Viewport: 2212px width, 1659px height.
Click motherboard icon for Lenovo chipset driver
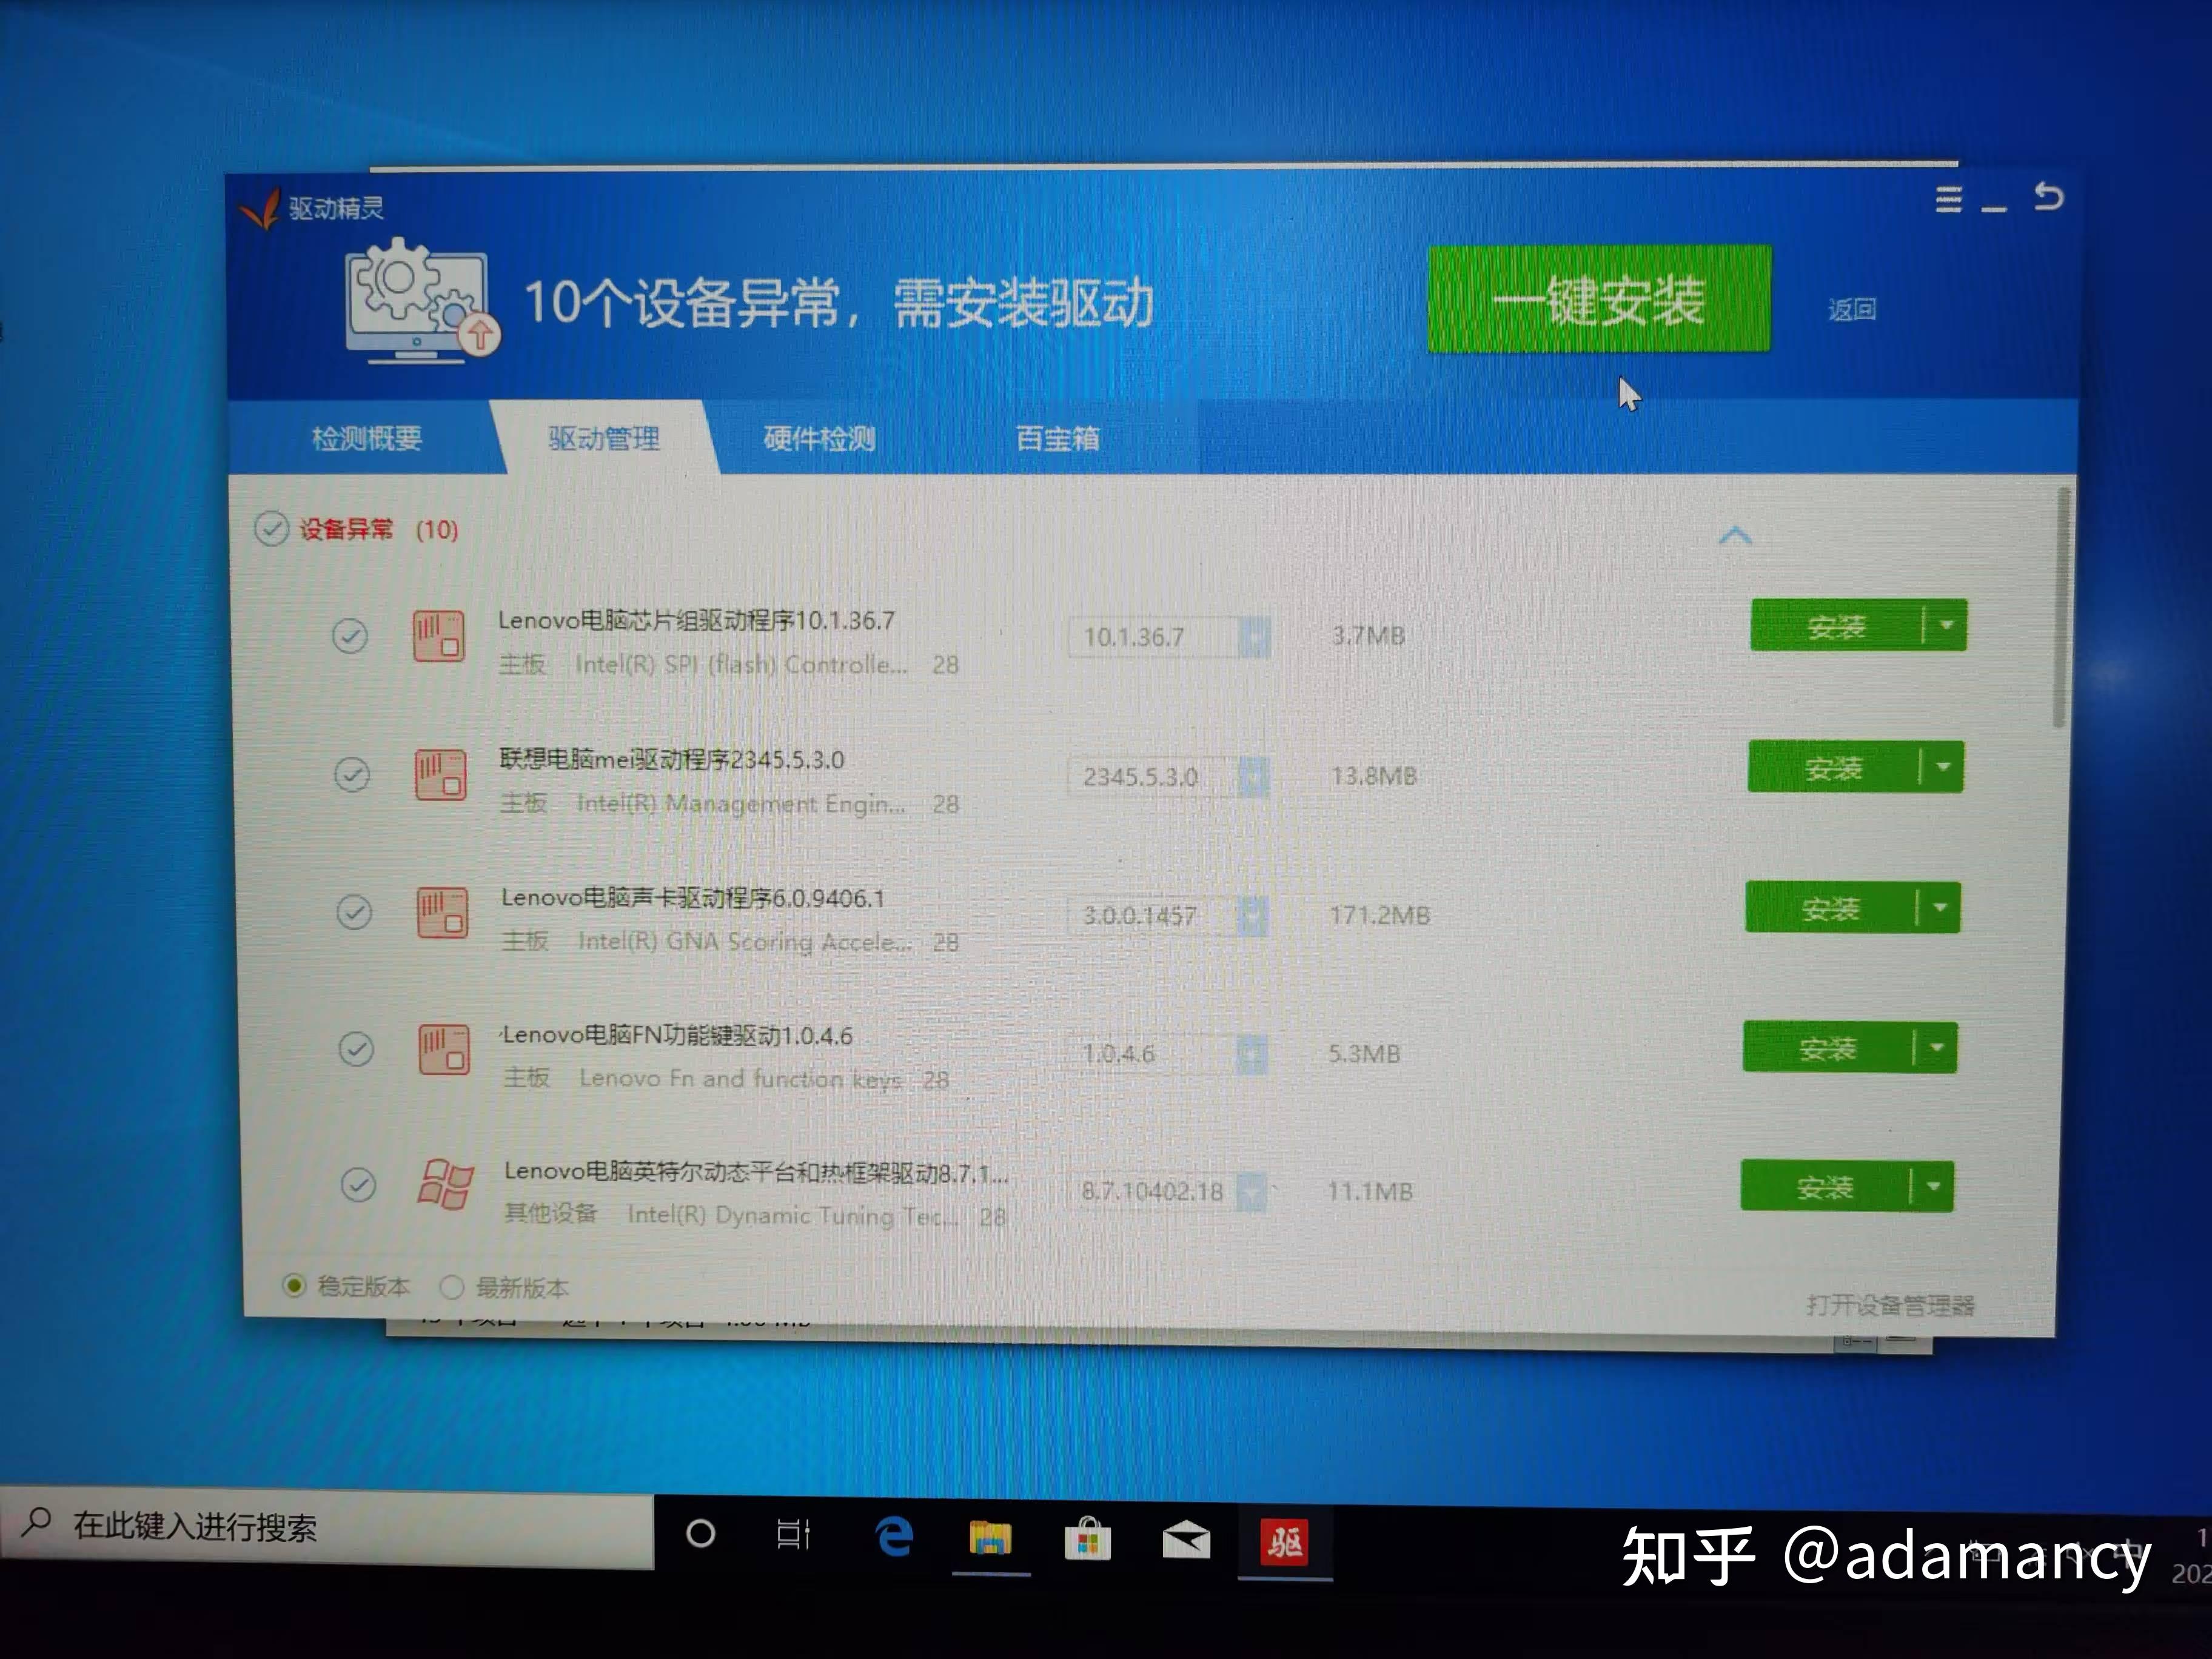(x=439, y=636)
